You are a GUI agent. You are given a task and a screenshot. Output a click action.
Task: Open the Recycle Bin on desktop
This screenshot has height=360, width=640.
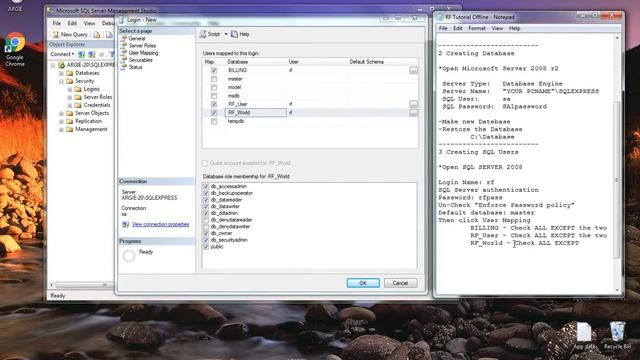tap(617, 335)
